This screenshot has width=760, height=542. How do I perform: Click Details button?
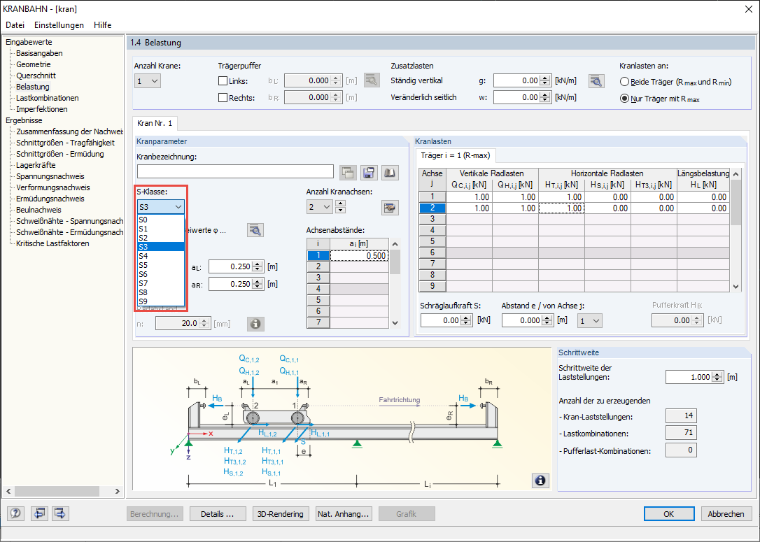point(217,514)
